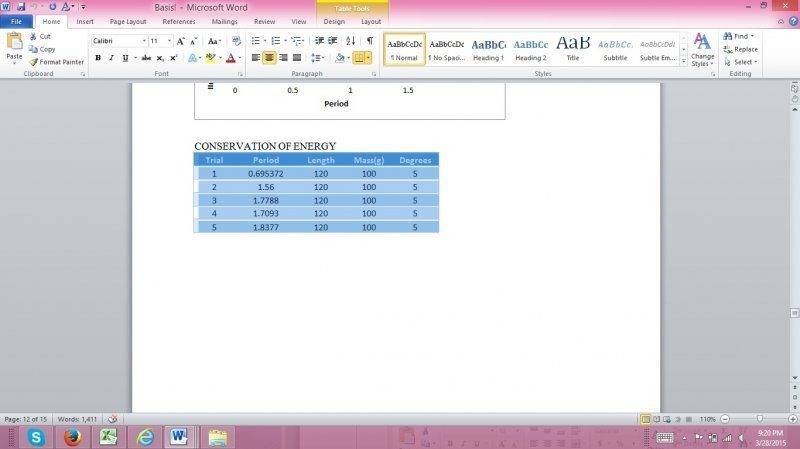Click the 0.695372 Period table cell
800x449 pixels.
click(266, 173)
